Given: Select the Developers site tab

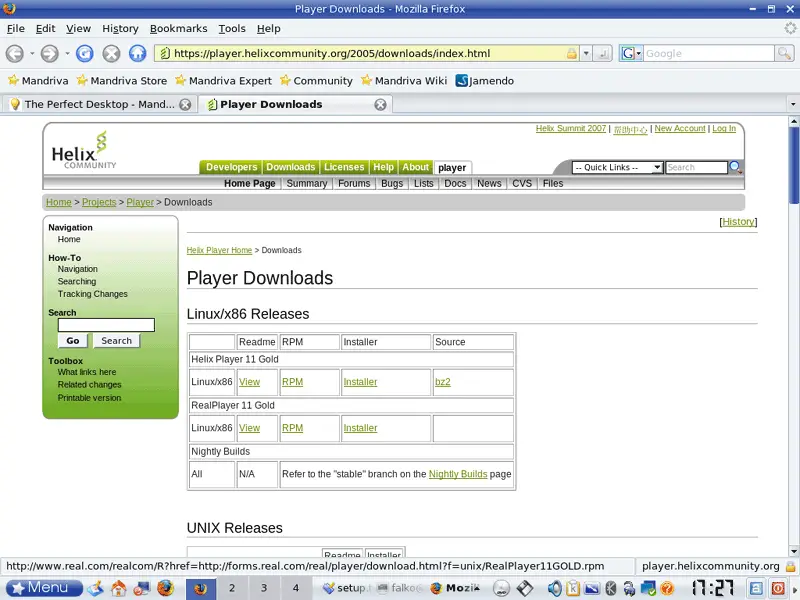Looking at the screenshot, I should pyautogui.click(x=231, y=167).
